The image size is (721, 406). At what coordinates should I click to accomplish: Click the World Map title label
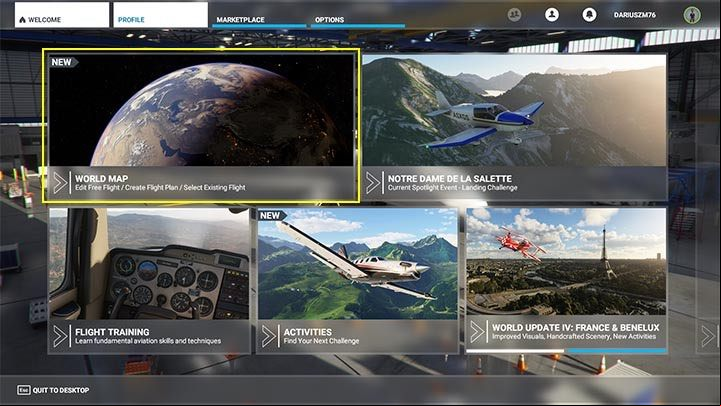(102, 178)
